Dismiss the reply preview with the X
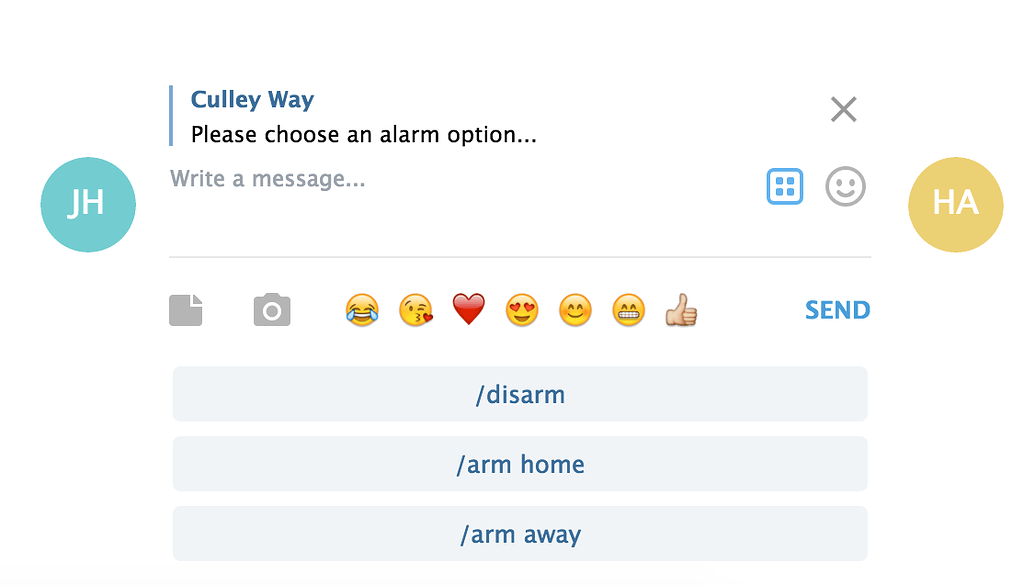 (843, 109)
